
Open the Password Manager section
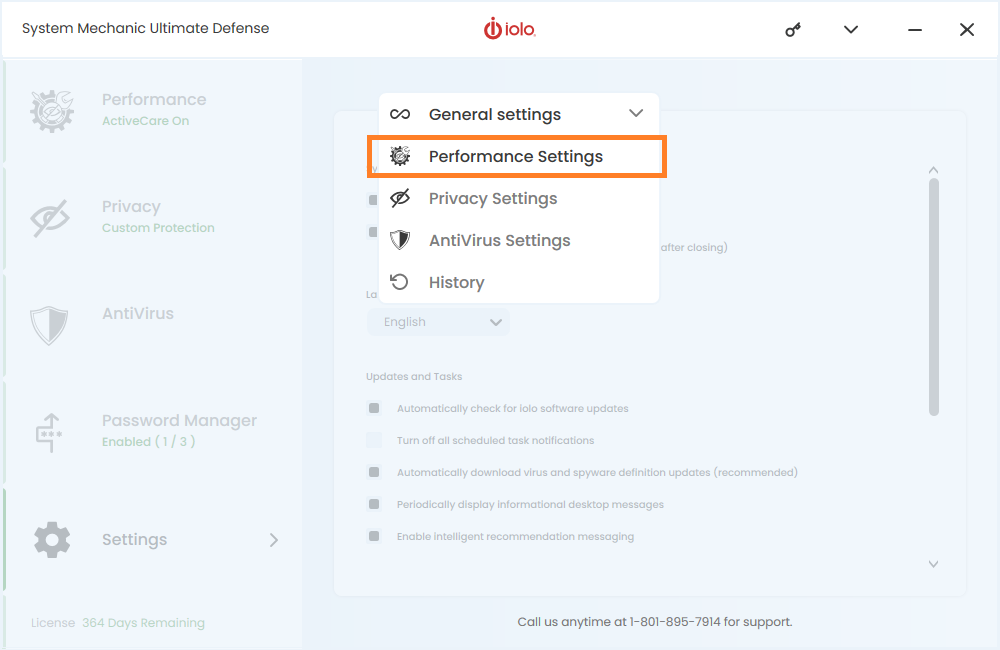[153, 431]
